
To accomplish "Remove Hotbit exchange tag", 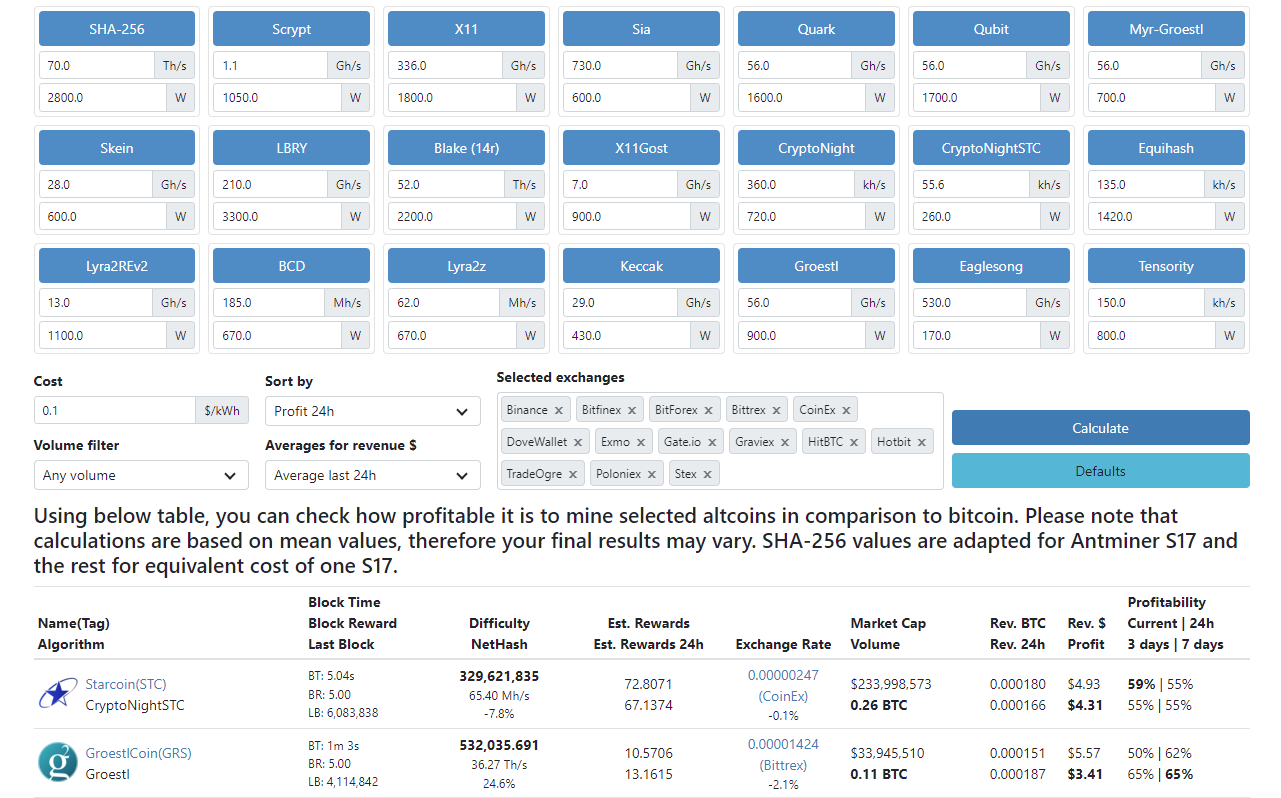I will coord(922,442).
